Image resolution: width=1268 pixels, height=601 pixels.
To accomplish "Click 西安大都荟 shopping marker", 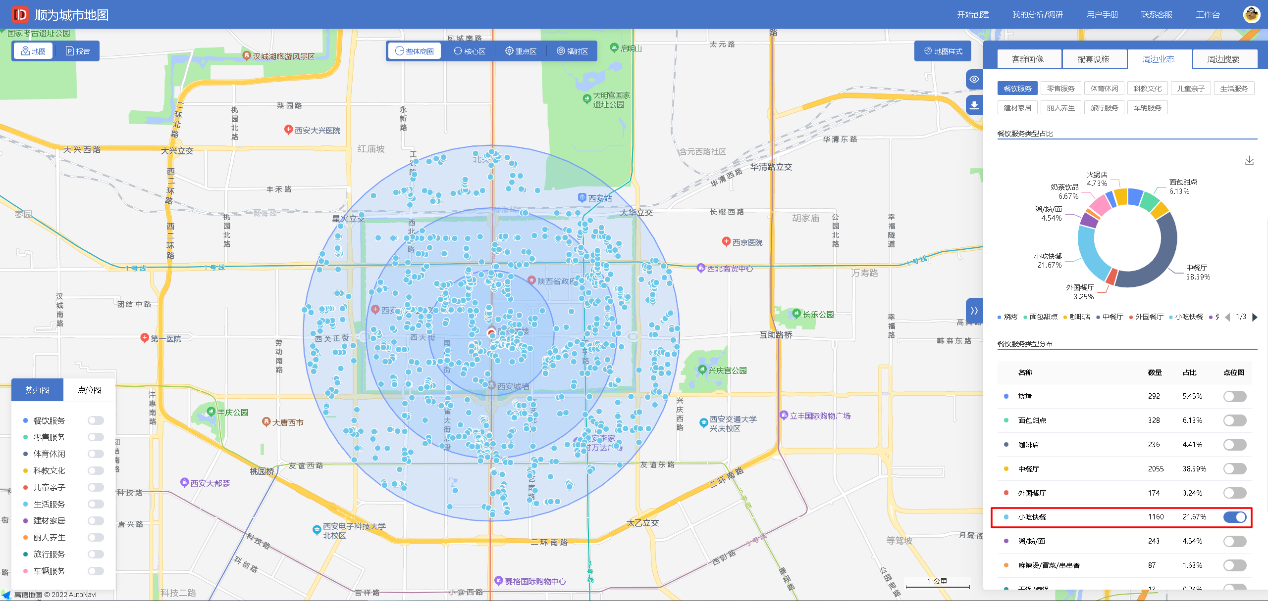I will [x=184, y=483].
